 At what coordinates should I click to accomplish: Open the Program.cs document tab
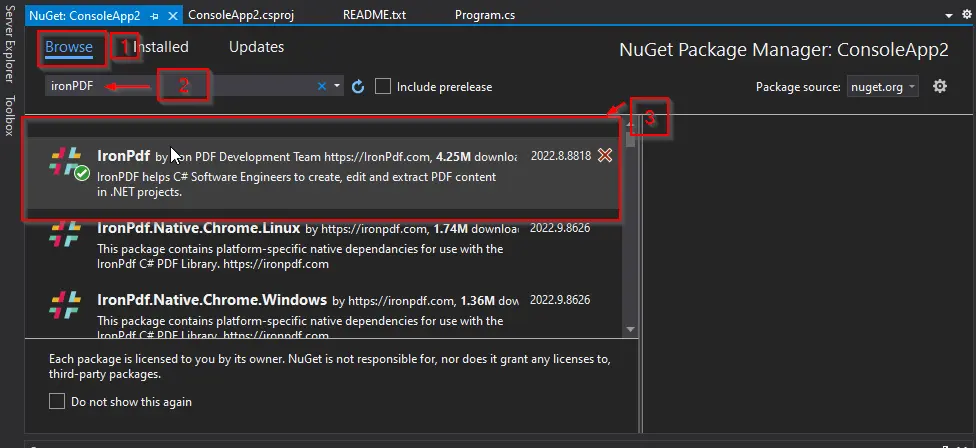click(485, 15)
